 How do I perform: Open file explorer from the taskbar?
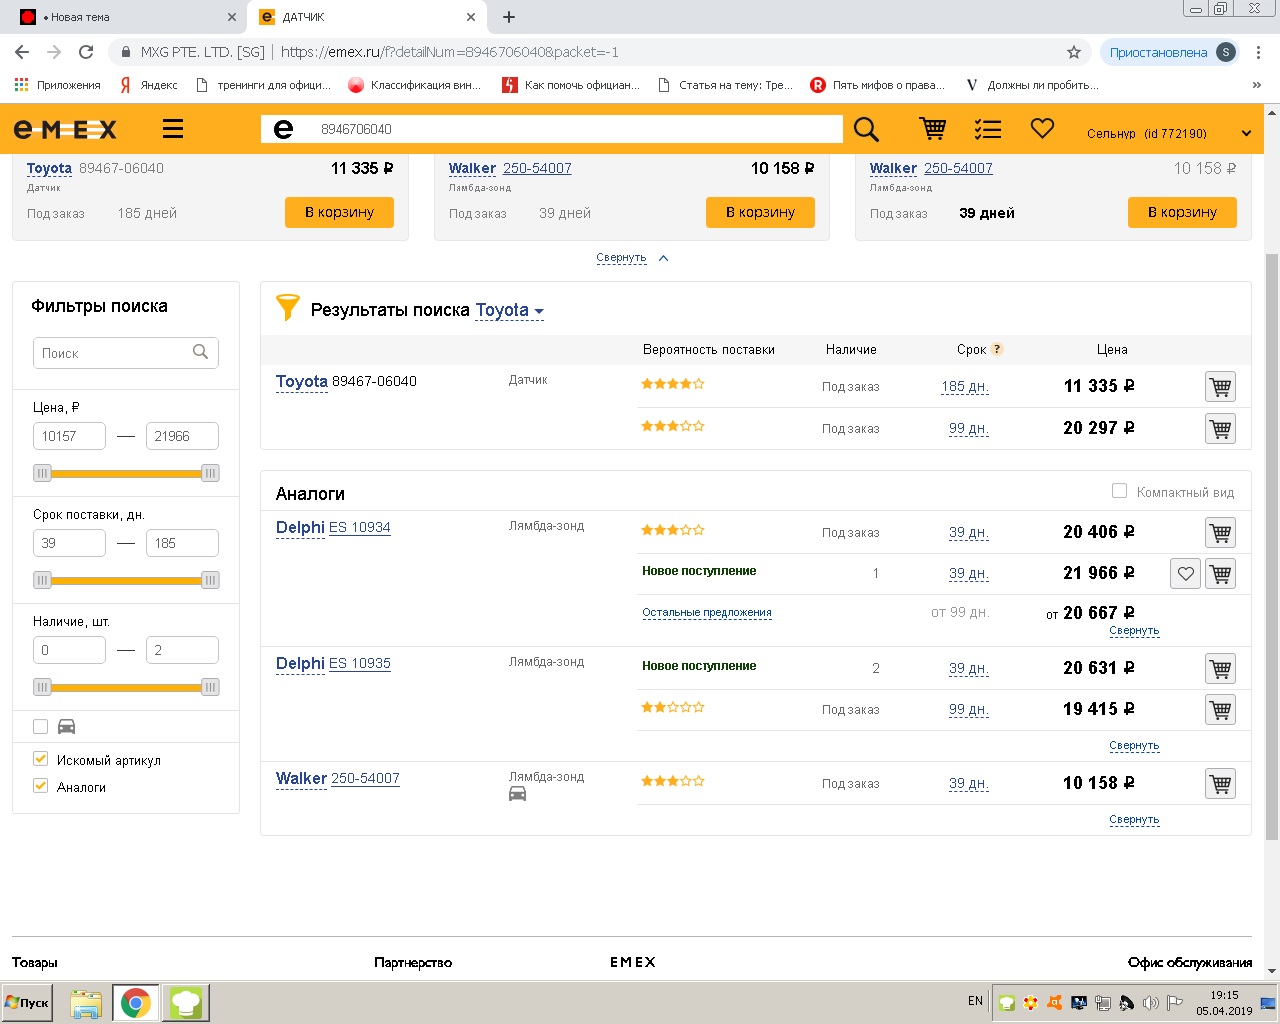pyautogui.click(x=86, y=1003)
